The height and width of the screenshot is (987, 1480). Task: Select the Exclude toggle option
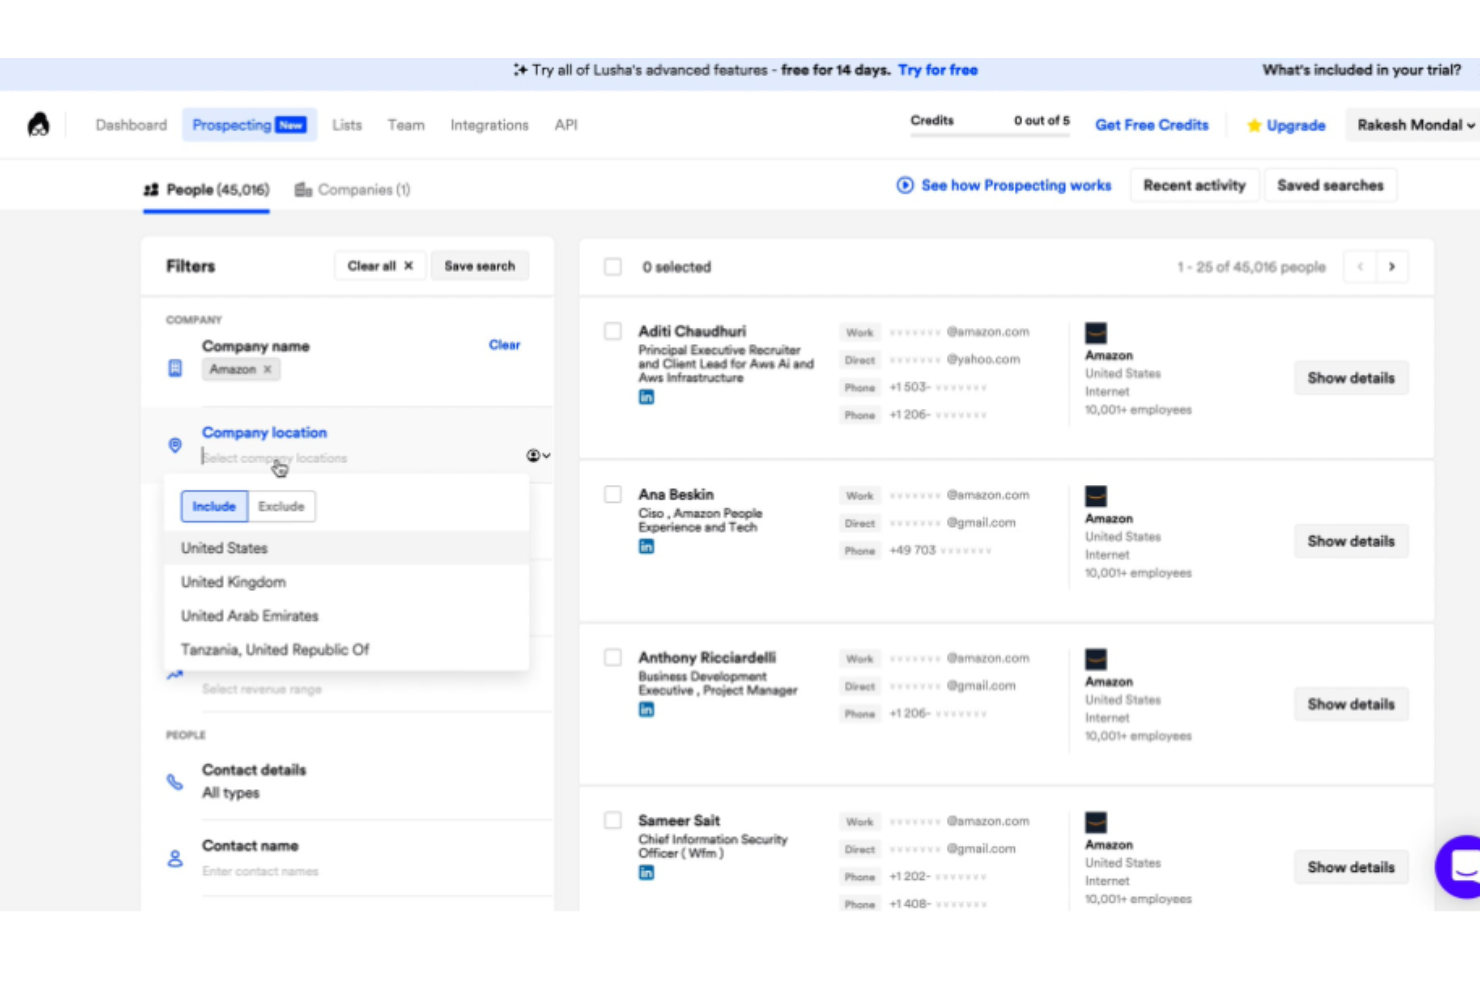click(x=281, y=506)
